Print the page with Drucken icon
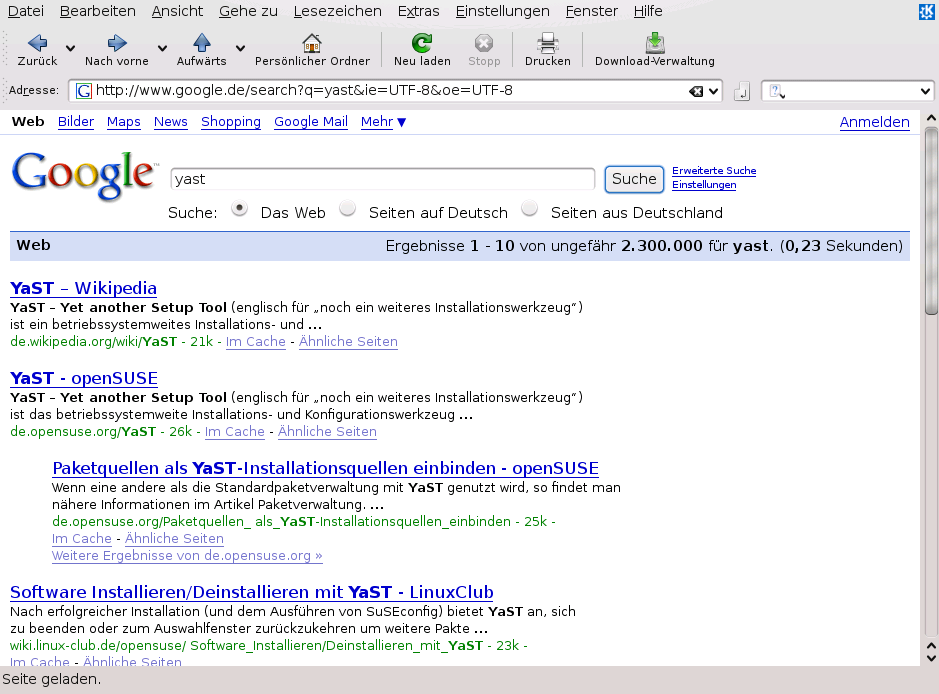939x694 pixels. [547, 43]
